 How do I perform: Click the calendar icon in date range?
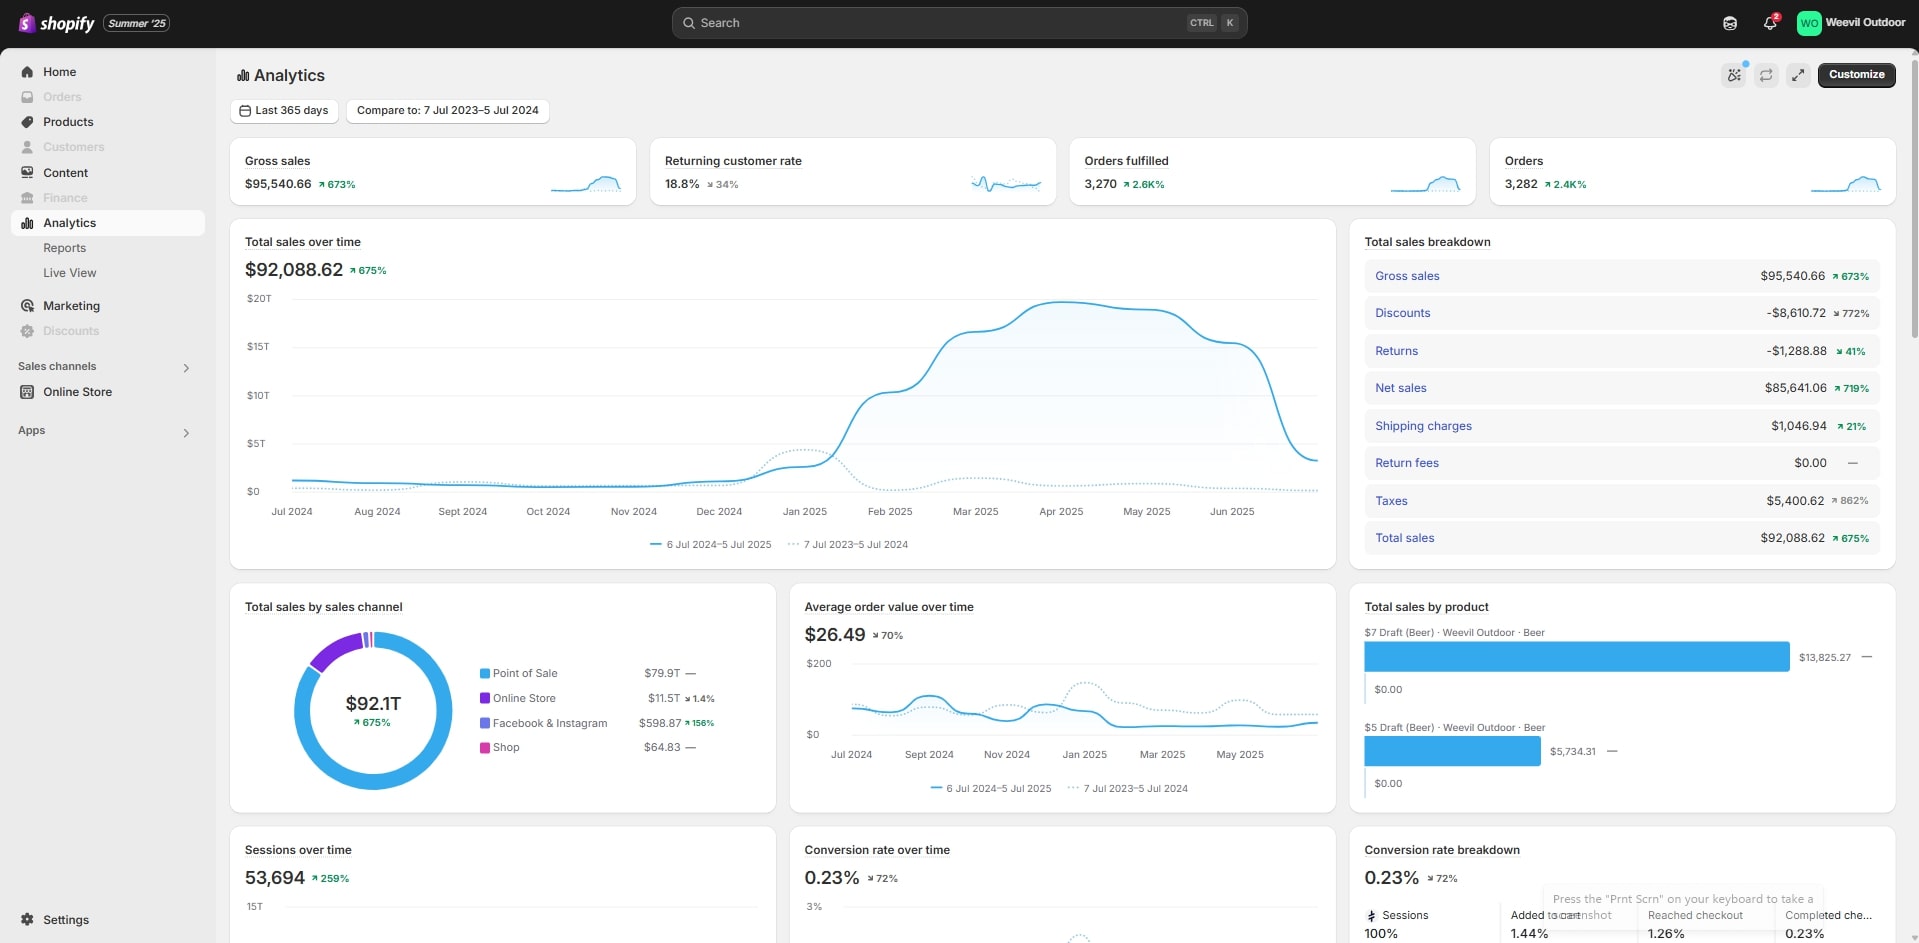(x=245, y=111)
